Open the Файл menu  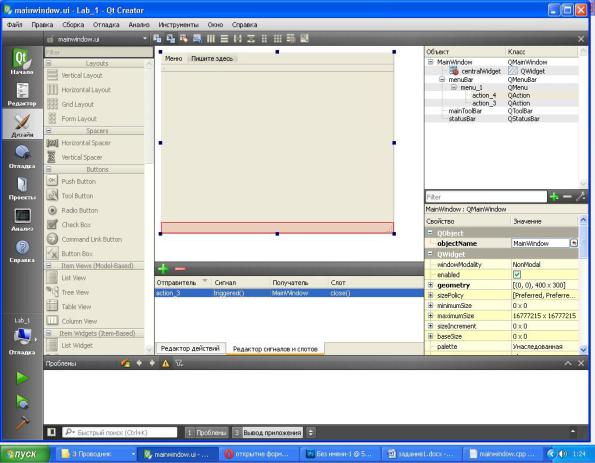point(14,25)
